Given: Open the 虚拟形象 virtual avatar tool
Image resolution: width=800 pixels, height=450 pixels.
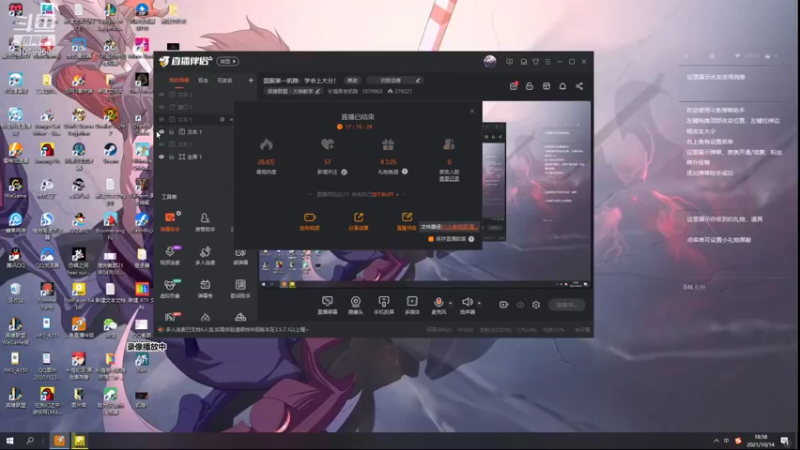Looking at the screenshot, I should click(x=170, y=288).
